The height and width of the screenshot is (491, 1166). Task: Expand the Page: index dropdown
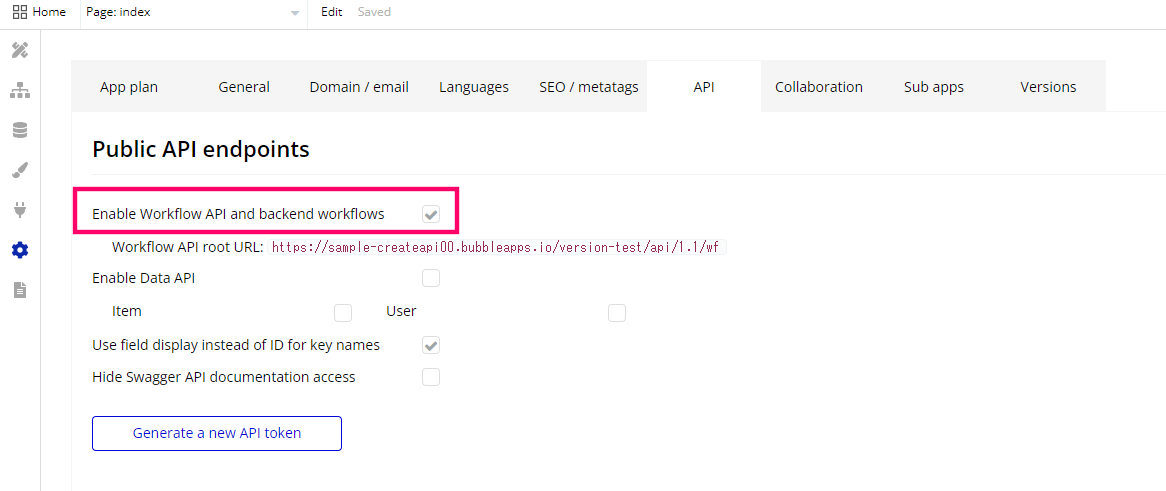193,13
